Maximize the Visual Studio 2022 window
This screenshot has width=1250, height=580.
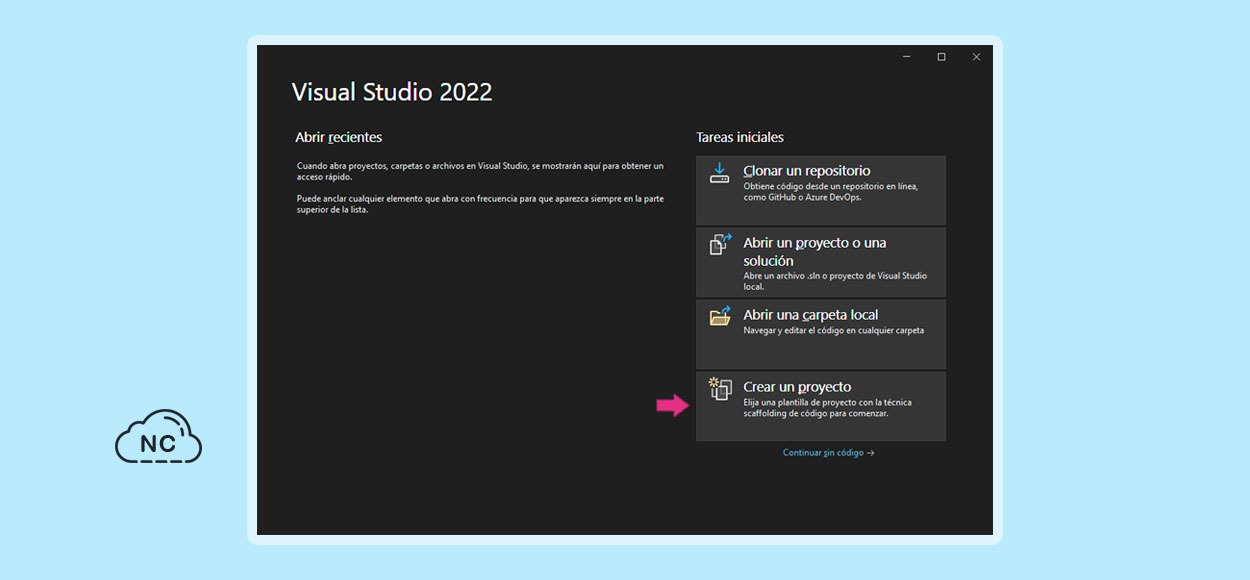[941, 57]
